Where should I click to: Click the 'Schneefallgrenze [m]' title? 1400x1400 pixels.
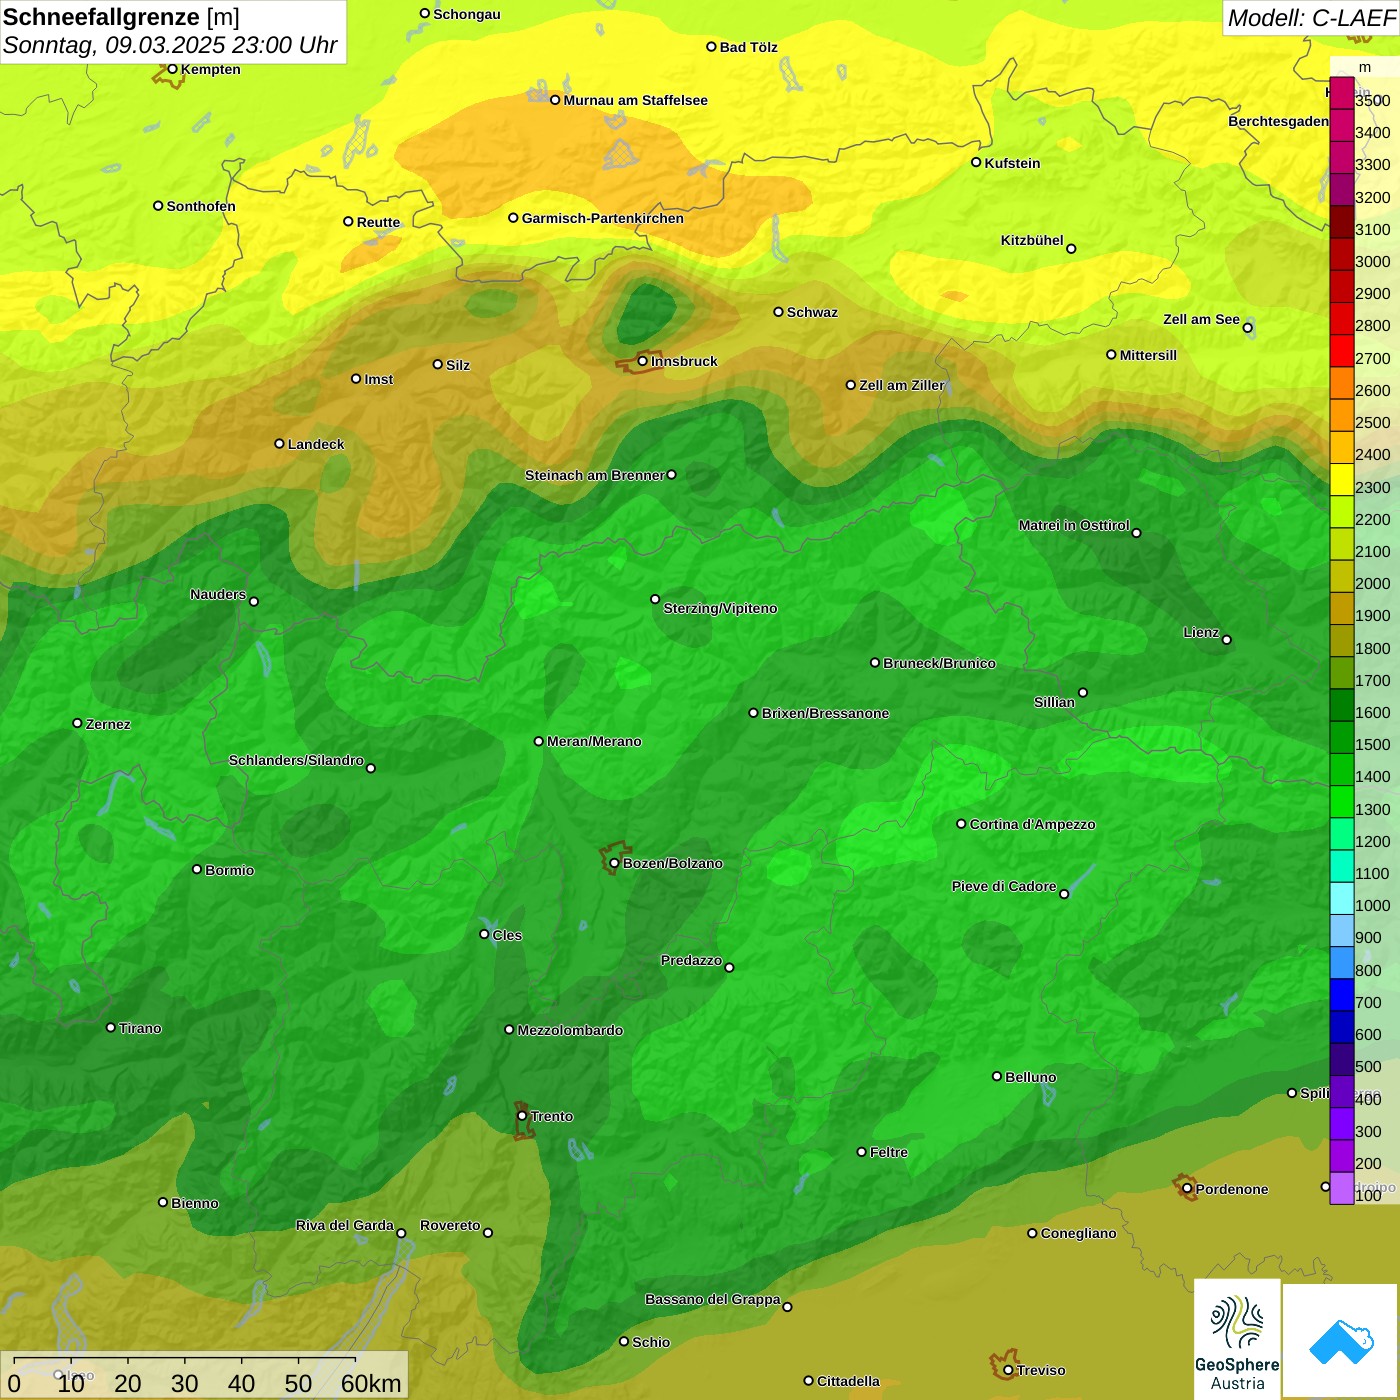pos(121,17)
